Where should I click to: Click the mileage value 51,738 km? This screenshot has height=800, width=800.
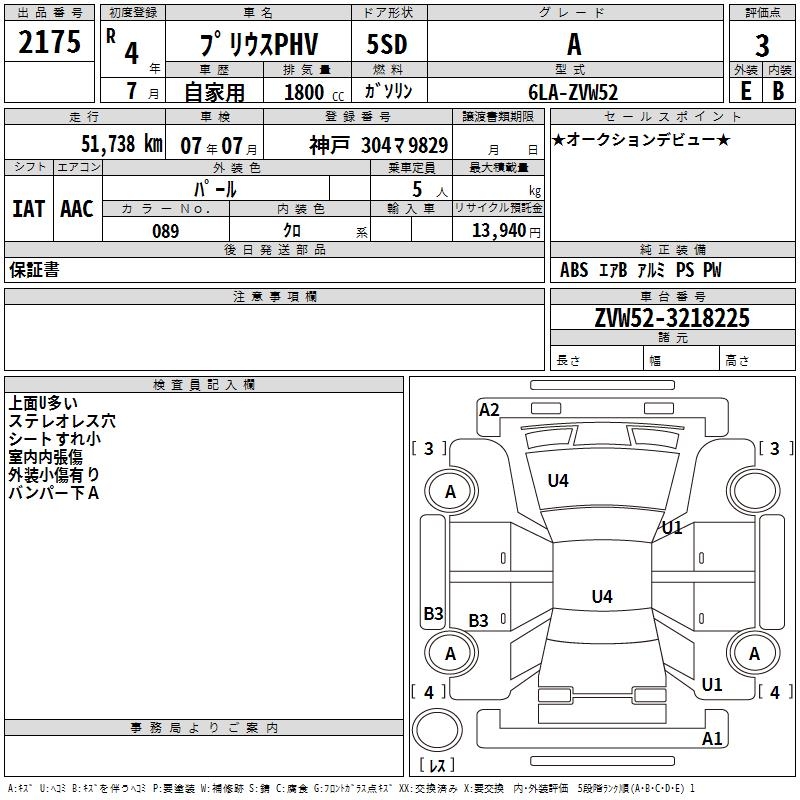click(x=122, y=144)
